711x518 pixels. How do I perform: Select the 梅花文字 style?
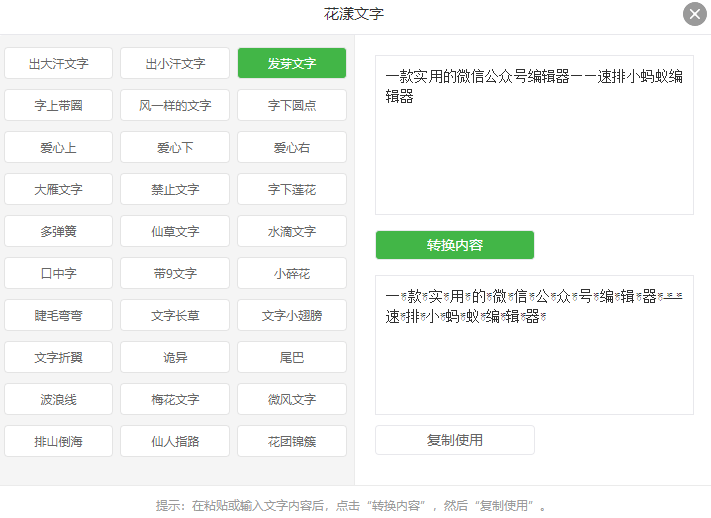click(x=175, y=399)
